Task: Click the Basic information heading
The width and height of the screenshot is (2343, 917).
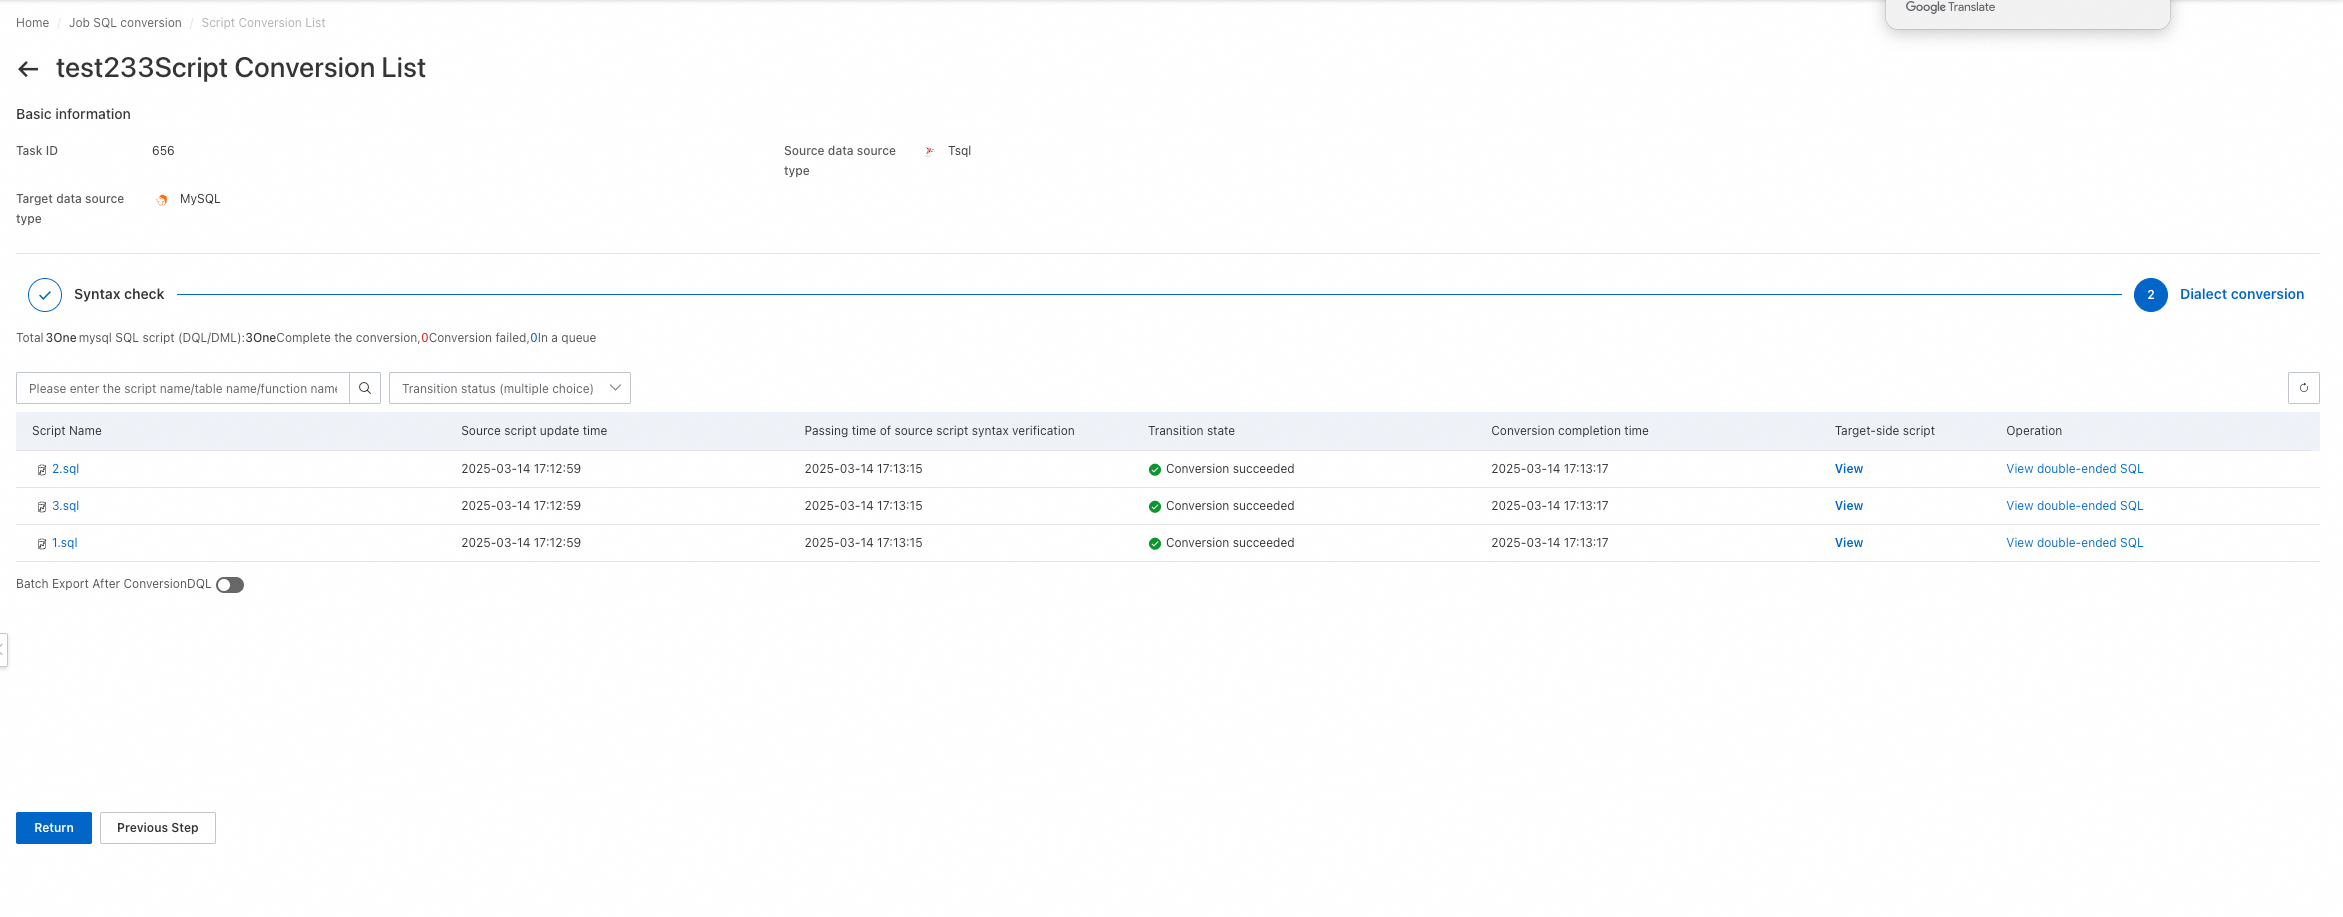Action: (x=73, y=114)
